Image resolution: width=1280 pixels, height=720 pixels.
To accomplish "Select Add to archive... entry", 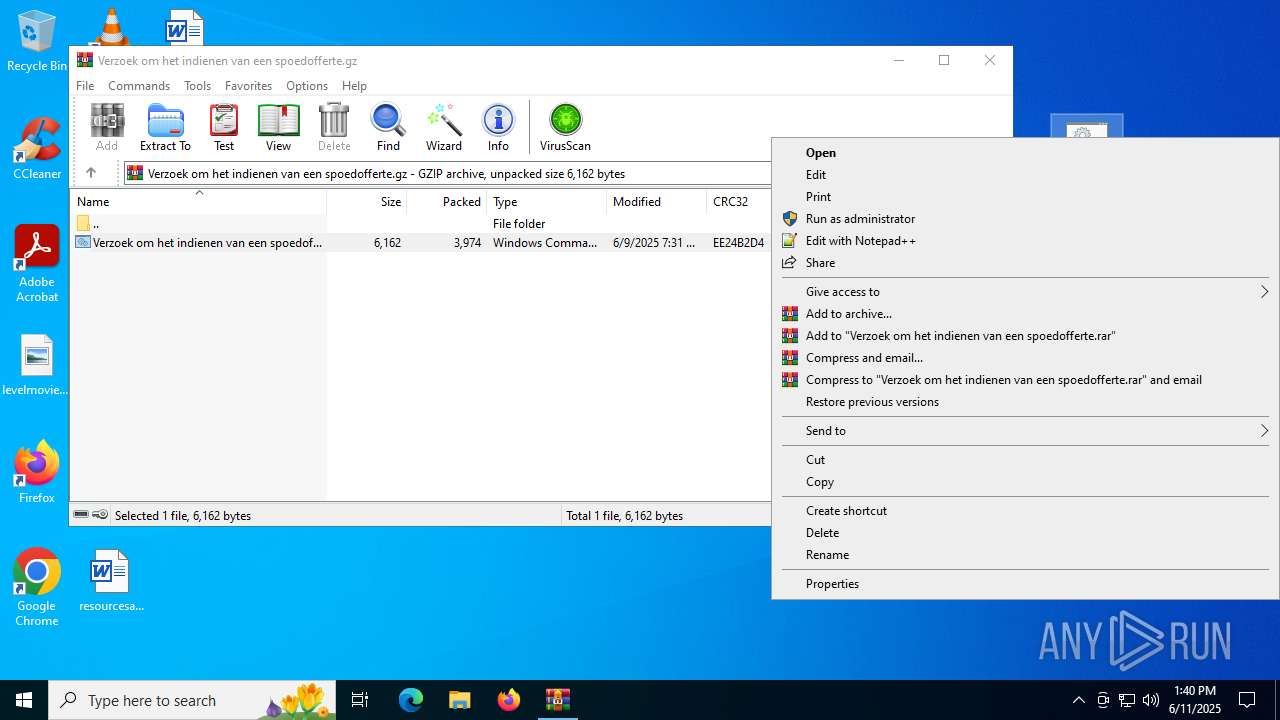I will pos(1025,314).
